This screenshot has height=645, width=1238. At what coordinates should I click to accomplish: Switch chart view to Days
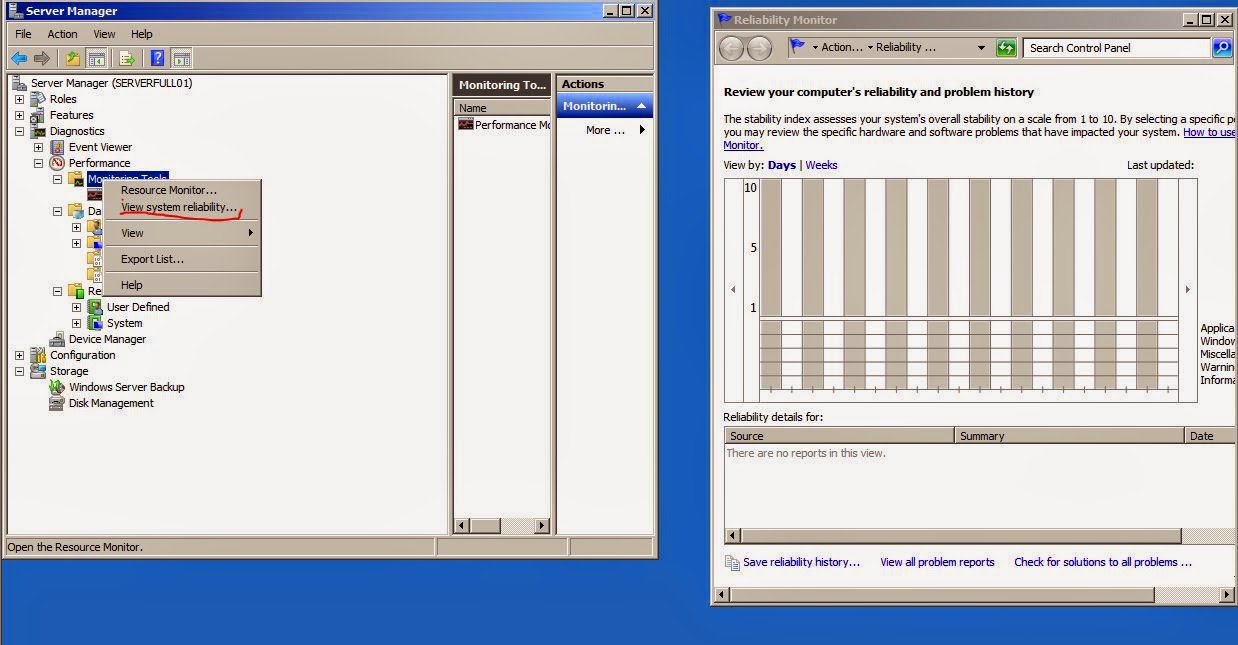tap(782, 165)
